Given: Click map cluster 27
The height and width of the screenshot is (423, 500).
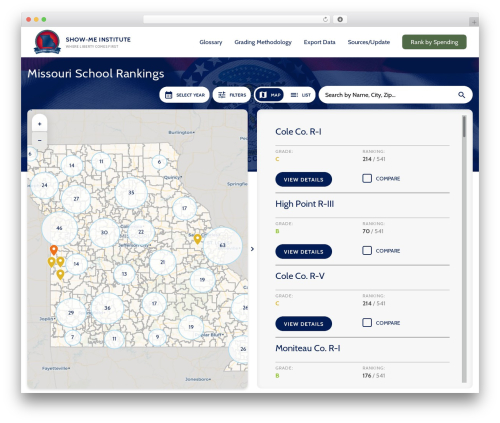Looking at the screenshot, I should point(76,199).
